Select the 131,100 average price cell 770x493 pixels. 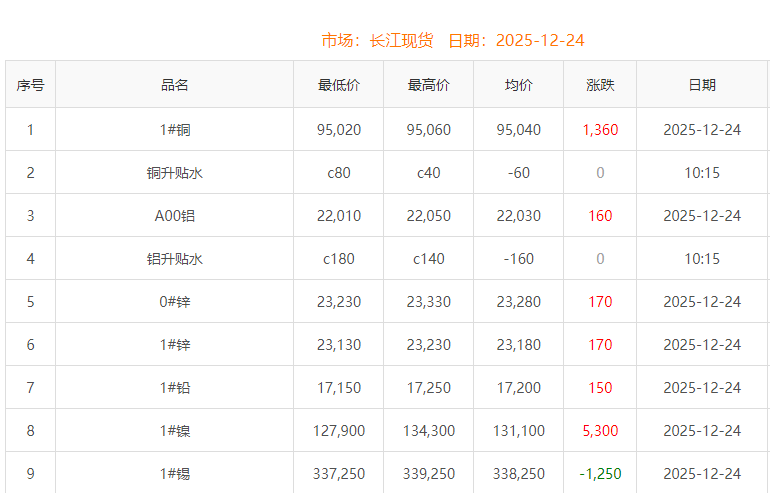coord(518,431)
